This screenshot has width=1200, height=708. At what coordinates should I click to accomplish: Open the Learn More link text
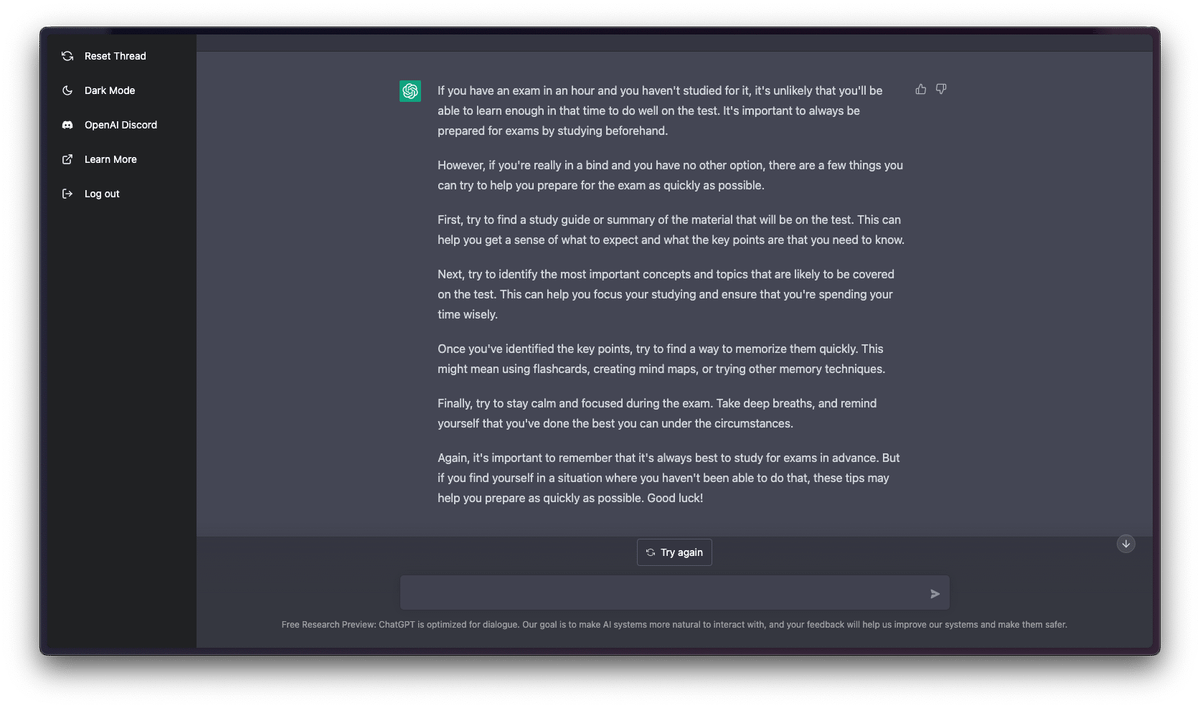(x=111, y=160)
